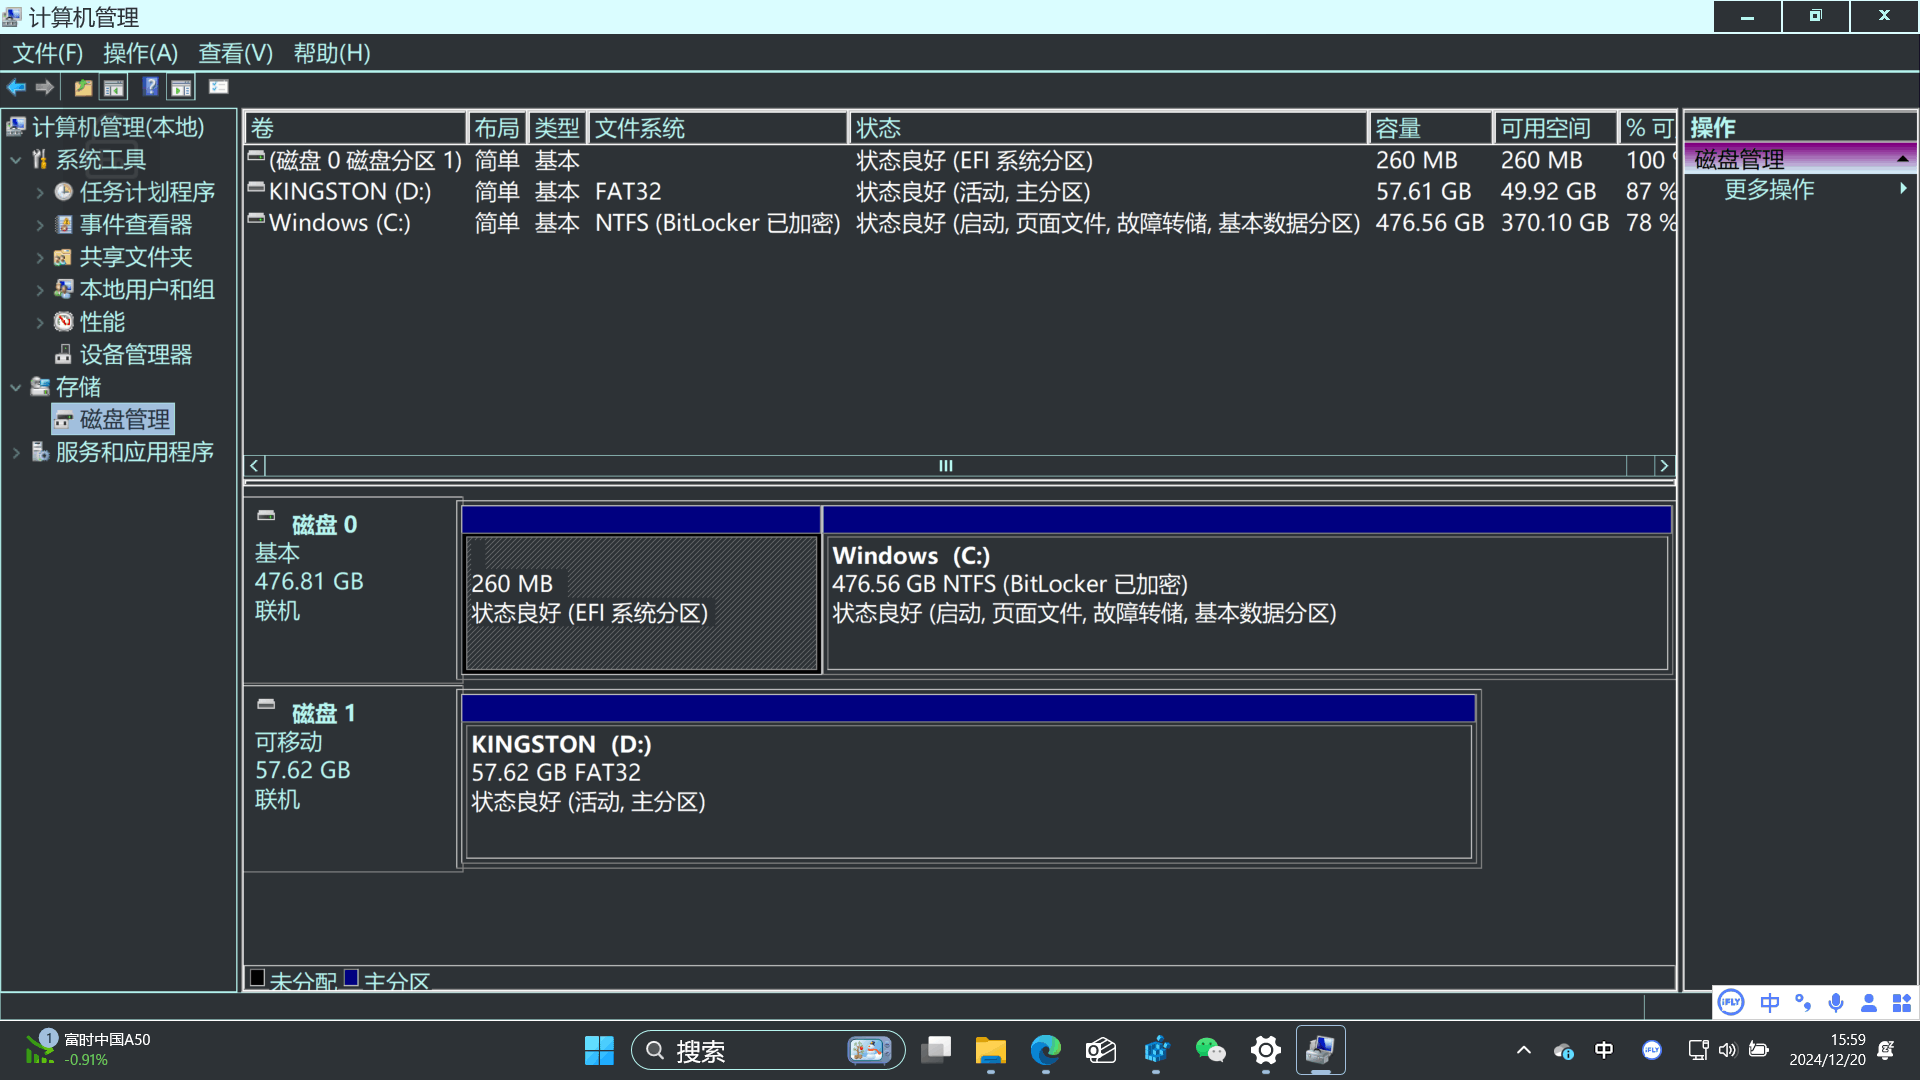Open WeChat from the taskbar
1920x1080 pixels.
click(x=1210, y=1050)
